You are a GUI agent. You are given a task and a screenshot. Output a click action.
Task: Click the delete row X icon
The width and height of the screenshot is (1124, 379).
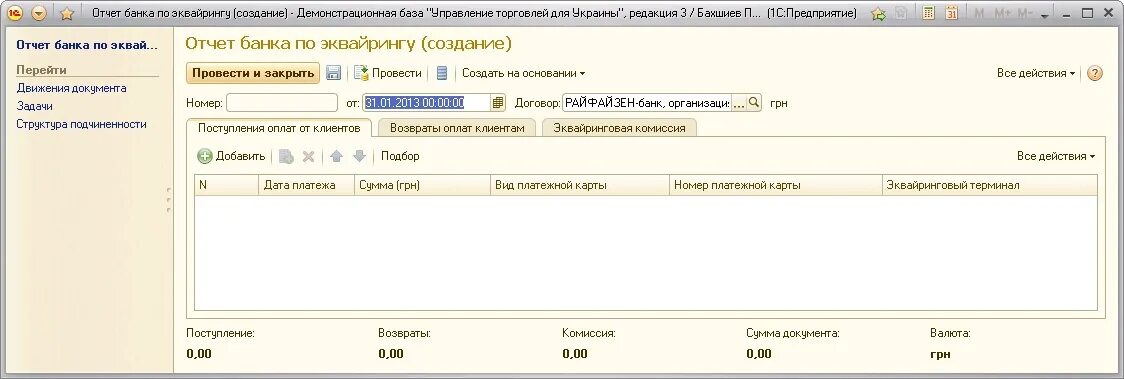point(308,156)
